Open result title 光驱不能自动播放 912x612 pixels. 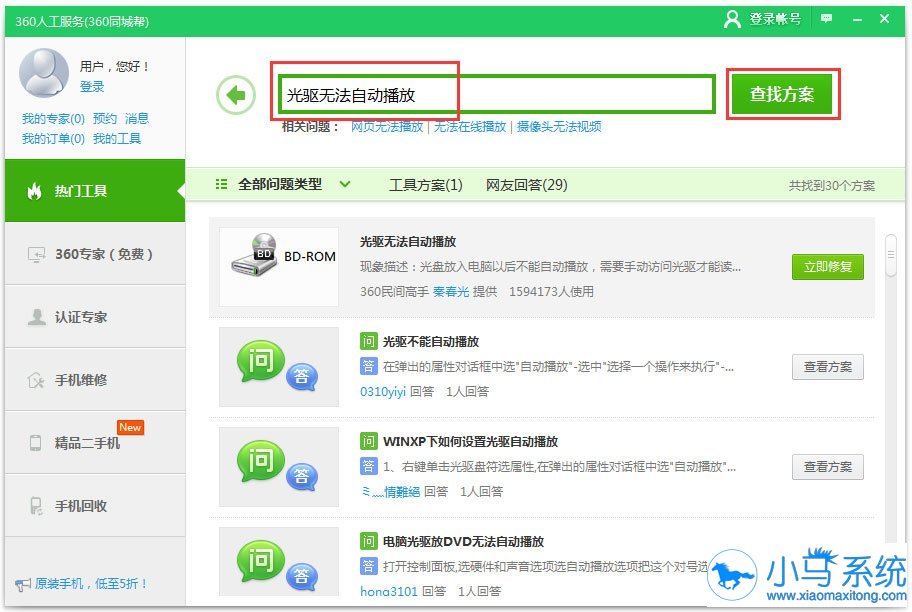(430, 342)
